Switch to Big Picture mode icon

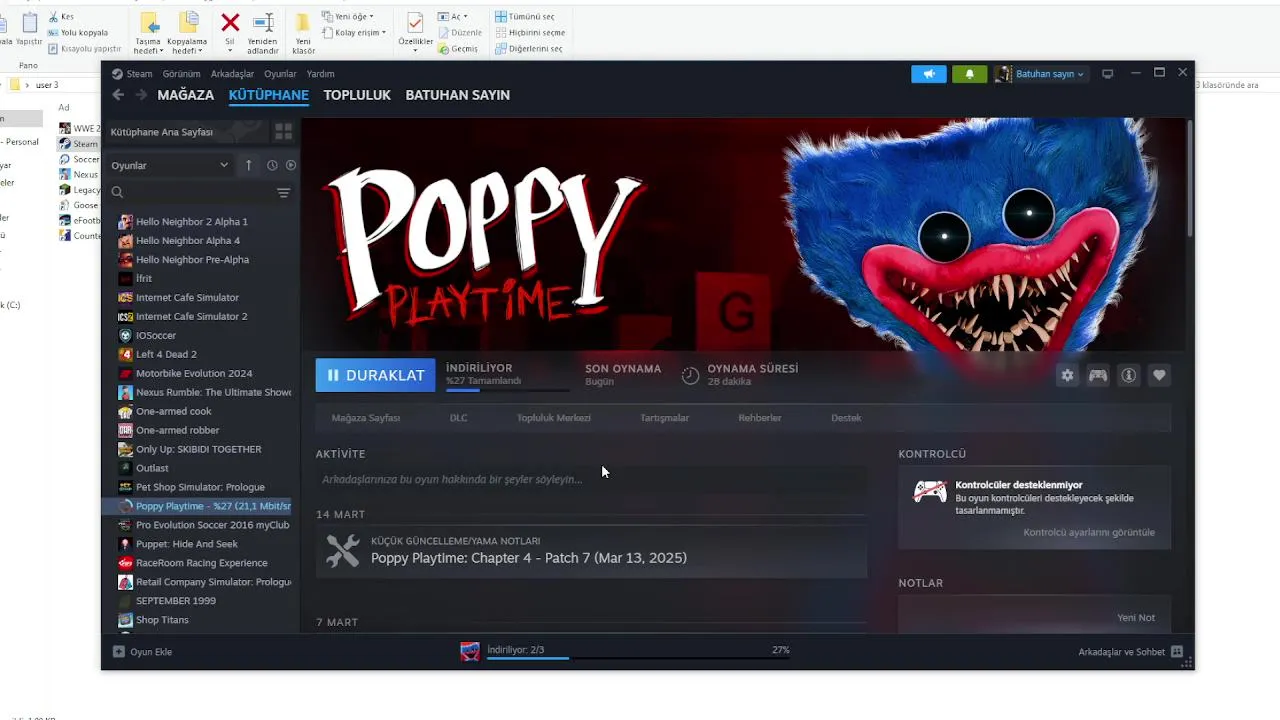[1107, 74]
